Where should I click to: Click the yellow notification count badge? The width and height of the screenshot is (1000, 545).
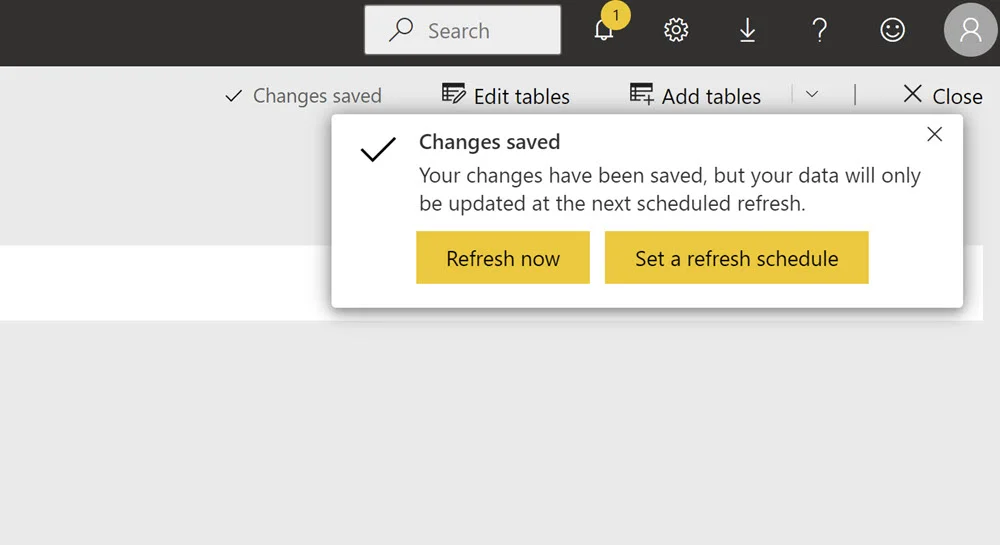point(615,15)
